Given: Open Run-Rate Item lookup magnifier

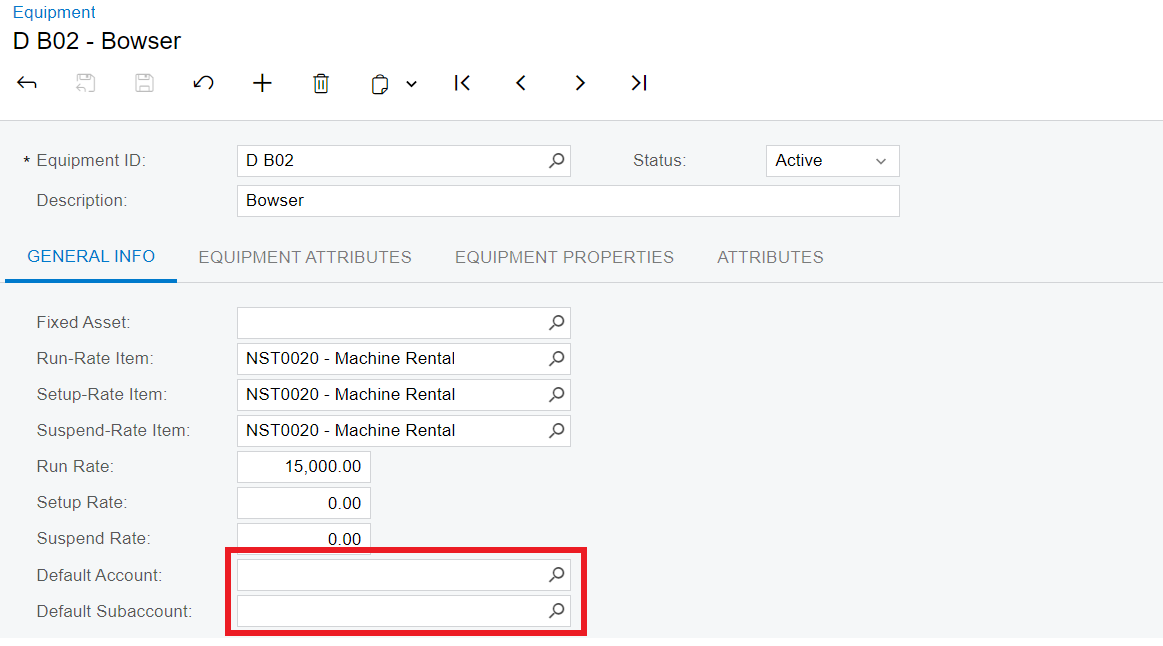Looking at the screenshot, I should [556, 358].
